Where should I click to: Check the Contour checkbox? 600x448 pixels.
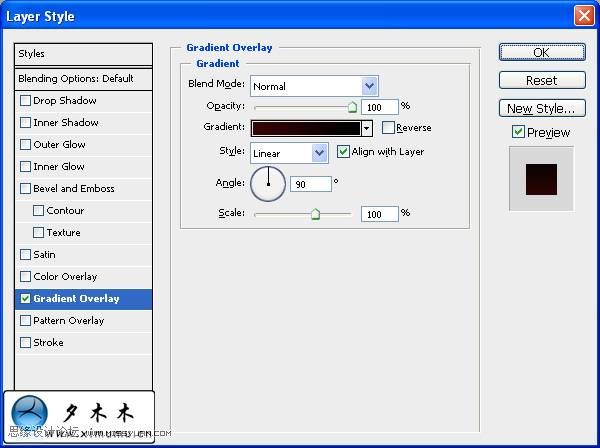[x=38, y=210]
